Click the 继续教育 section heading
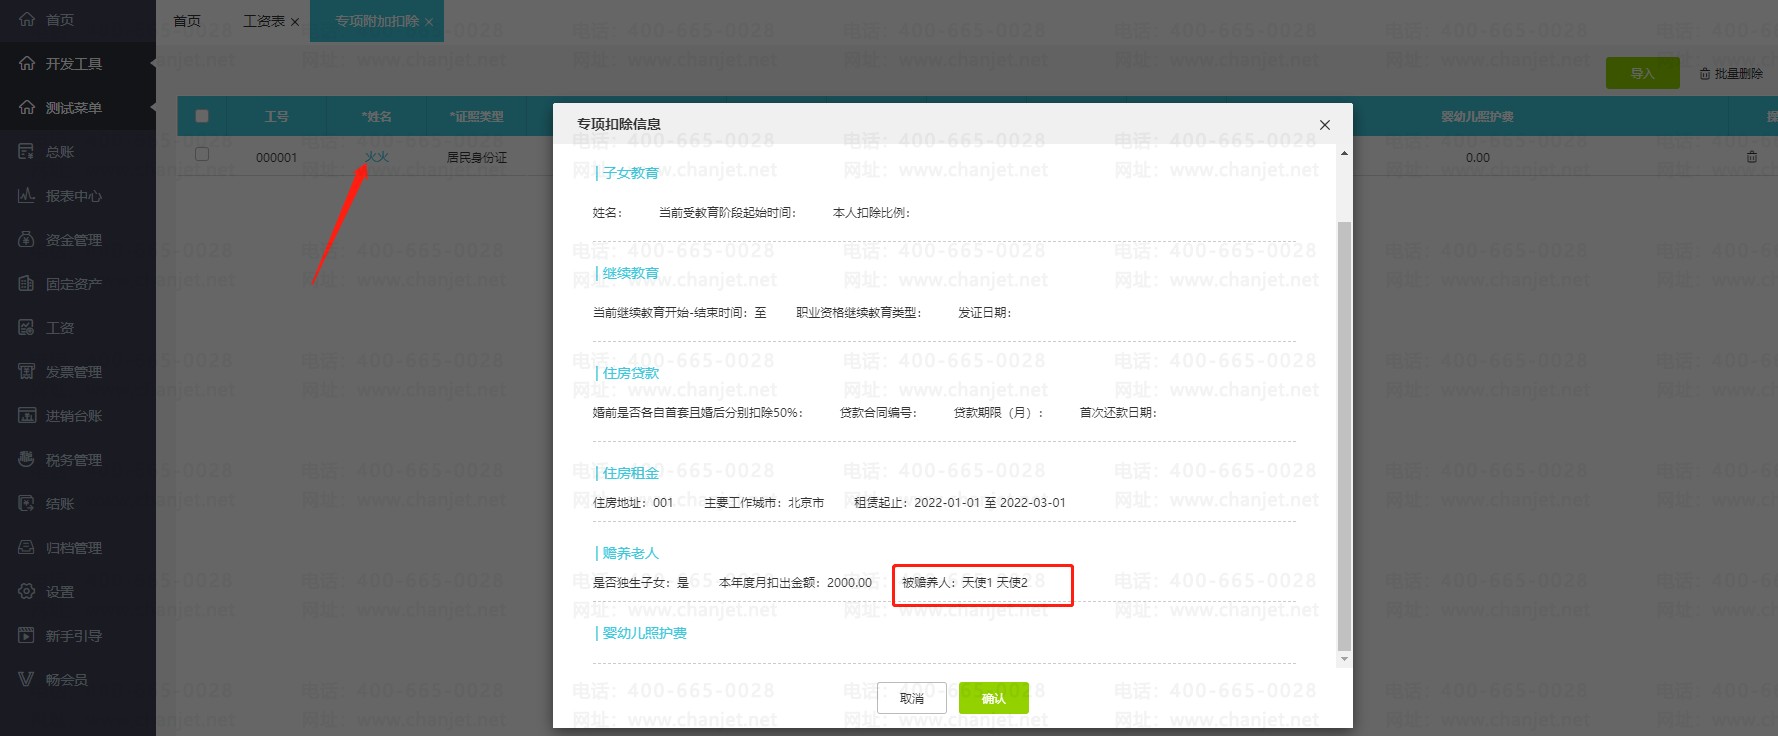 pyautogui.click(x=630, y=273)
